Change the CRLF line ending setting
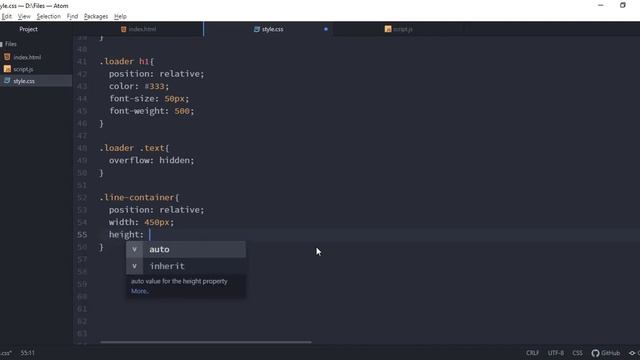This screenshot has width=640, height=360. (532, 353)
